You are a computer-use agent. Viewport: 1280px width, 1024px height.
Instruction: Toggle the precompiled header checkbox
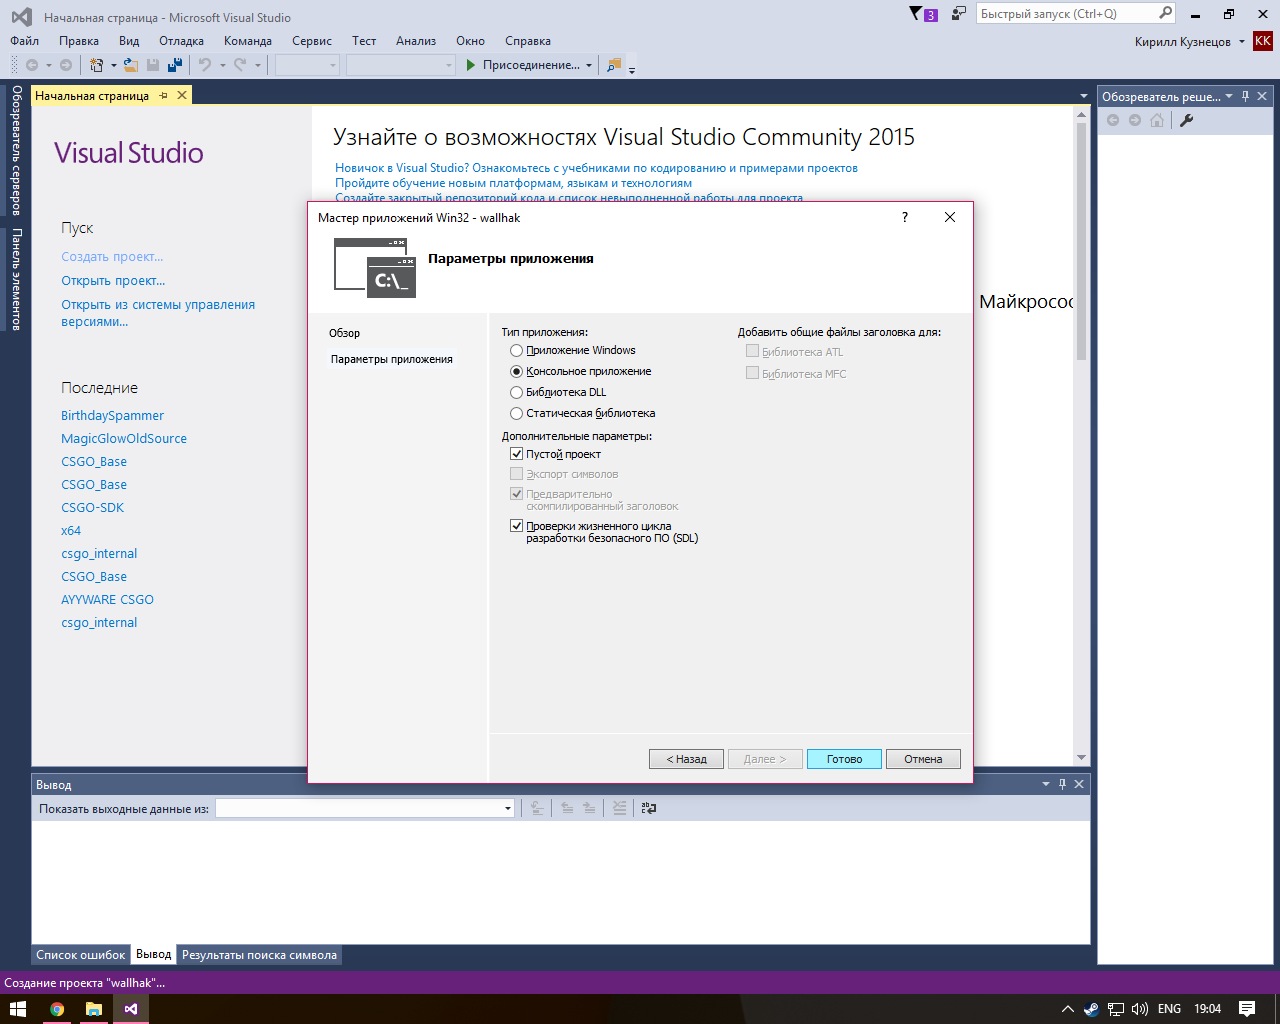pyautogui.click(x=517, y=494)
